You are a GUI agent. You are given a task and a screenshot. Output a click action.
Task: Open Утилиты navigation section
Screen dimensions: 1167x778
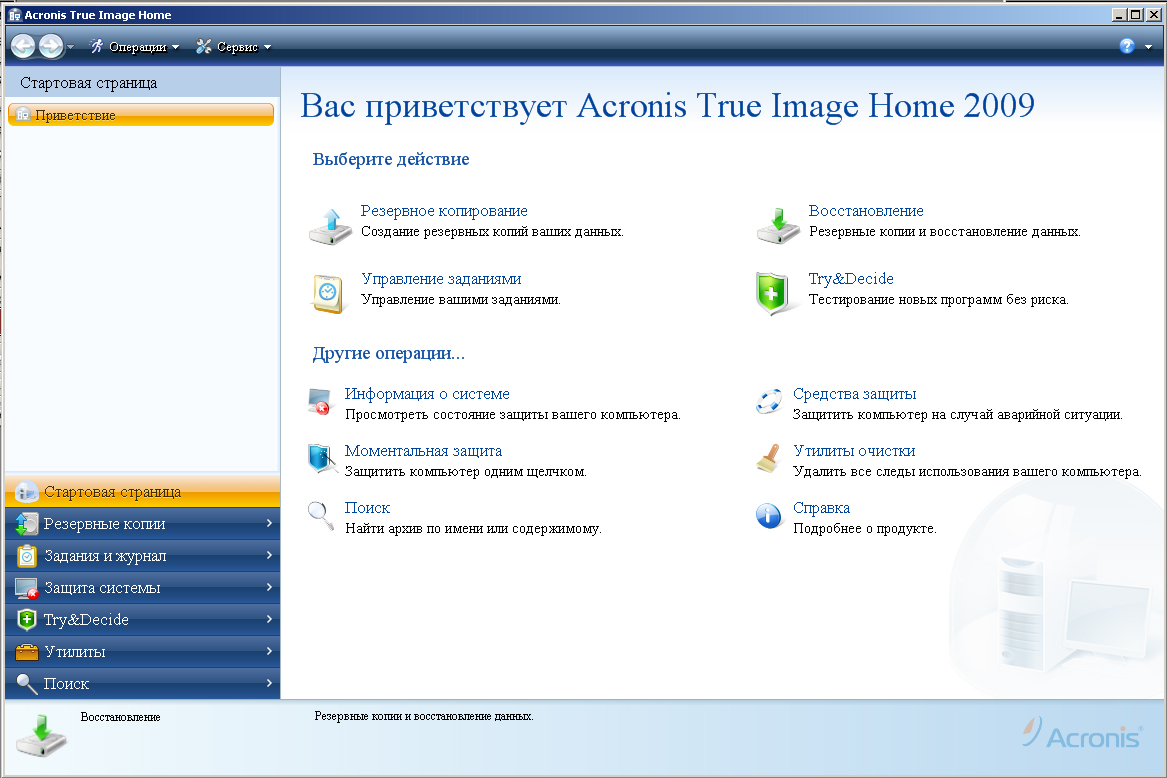coord(142,651)
